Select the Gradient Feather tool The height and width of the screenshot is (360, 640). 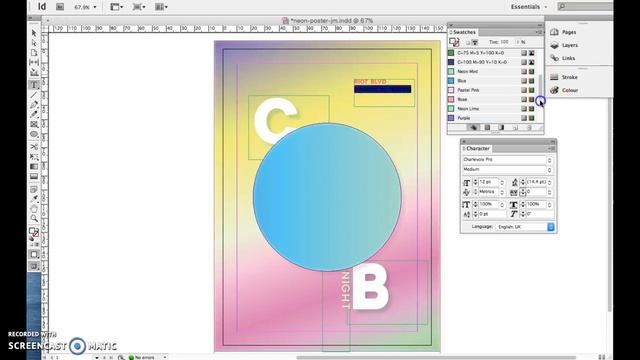[x=34, y=176]
